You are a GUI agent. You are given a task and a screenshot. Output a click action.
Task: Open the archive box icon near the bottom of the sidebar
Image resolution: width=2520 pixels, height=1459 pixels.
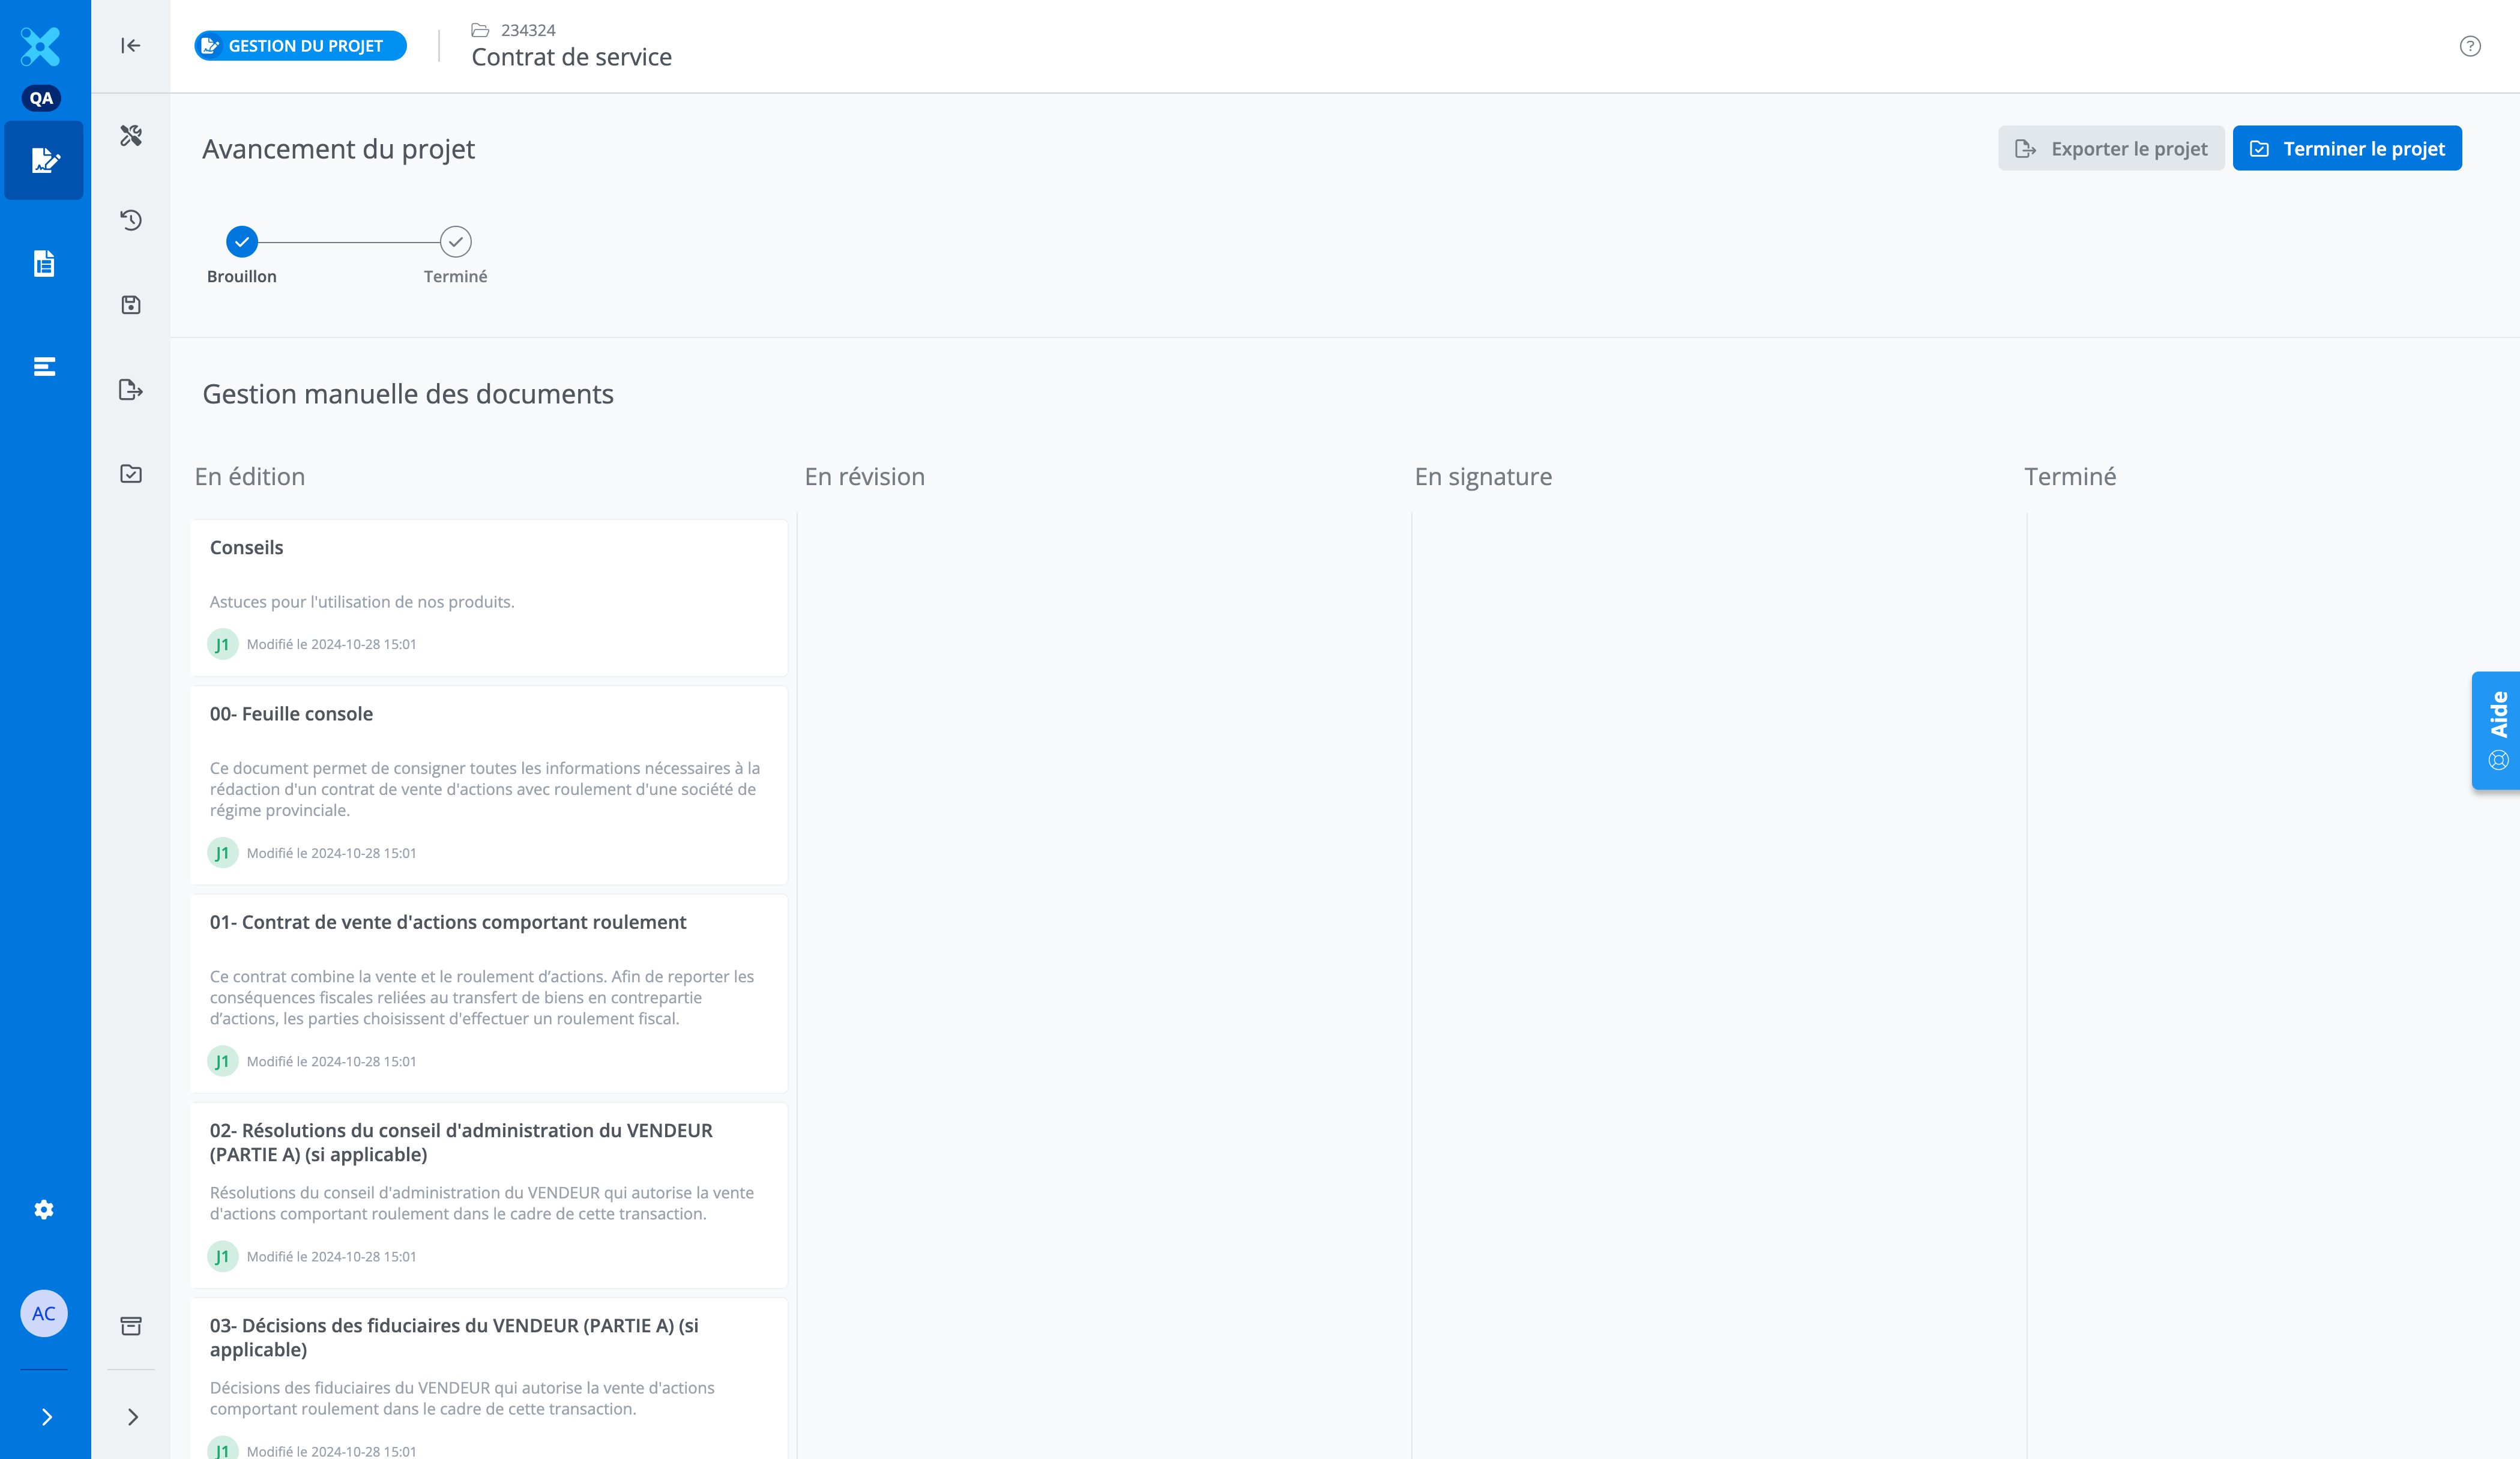tap(131, 1326)
